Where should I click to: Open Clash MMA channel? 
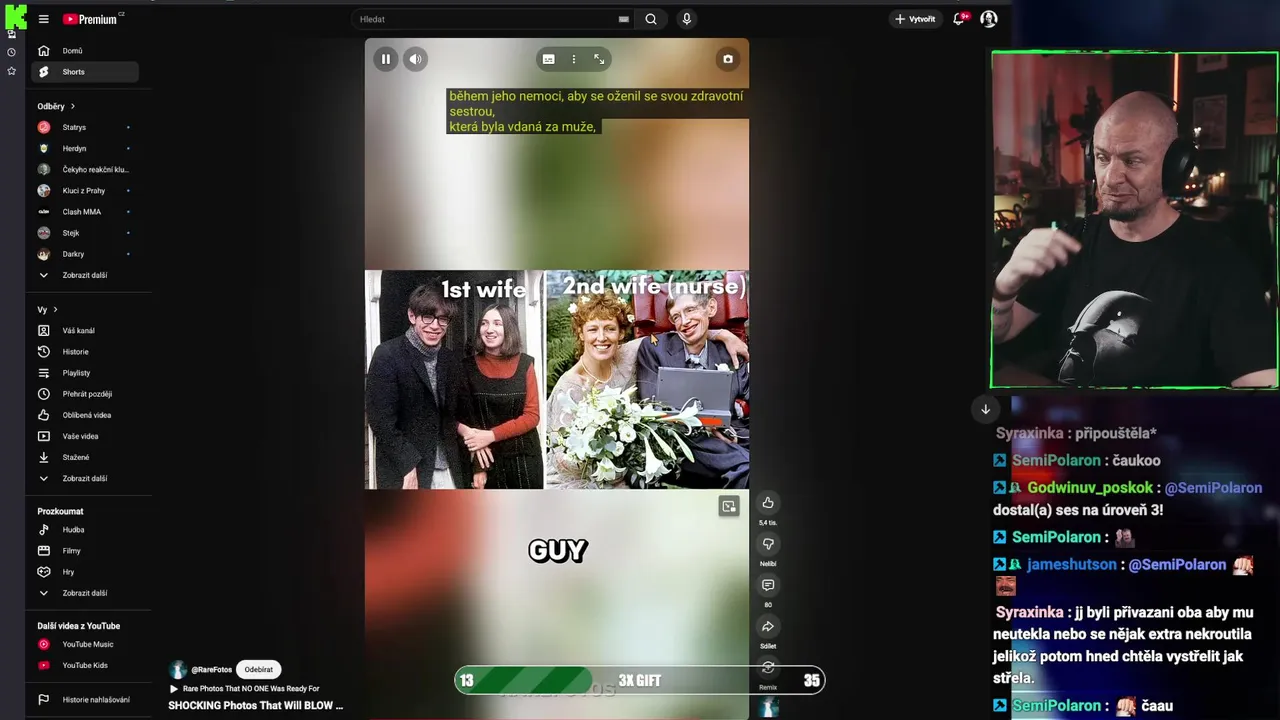87,212
